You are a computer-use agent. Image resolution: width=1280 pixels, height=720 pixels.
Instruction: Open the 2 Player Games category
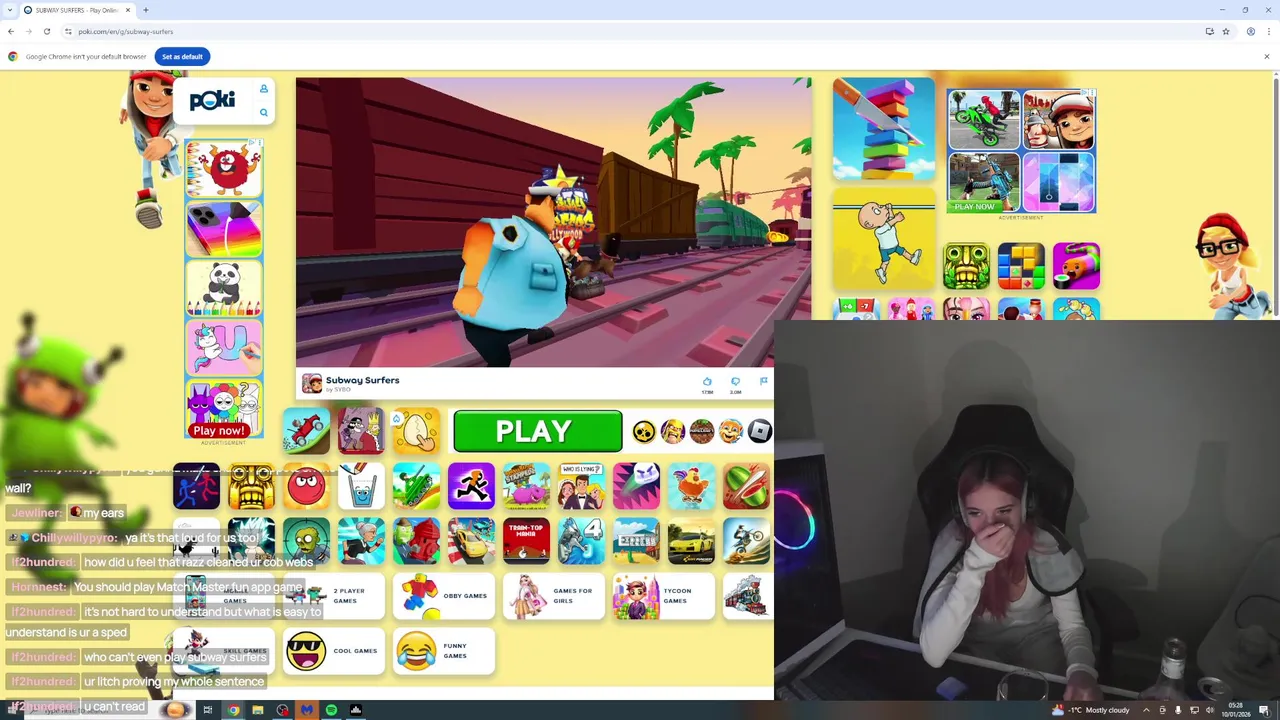point(334,596)
